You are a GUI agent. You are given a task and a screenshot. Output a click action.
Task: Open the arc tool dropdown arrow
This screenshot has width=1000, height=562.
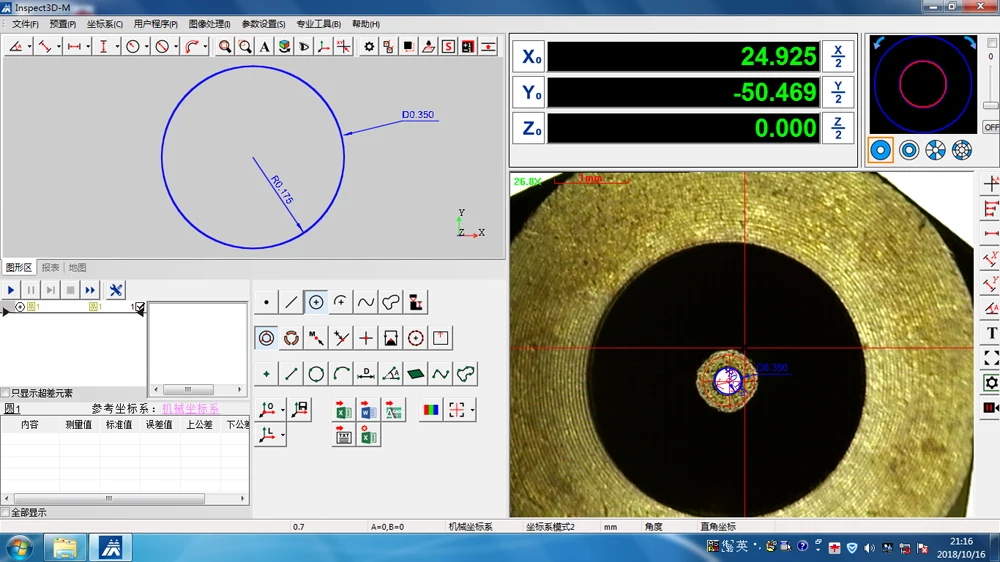coord(205,47)
